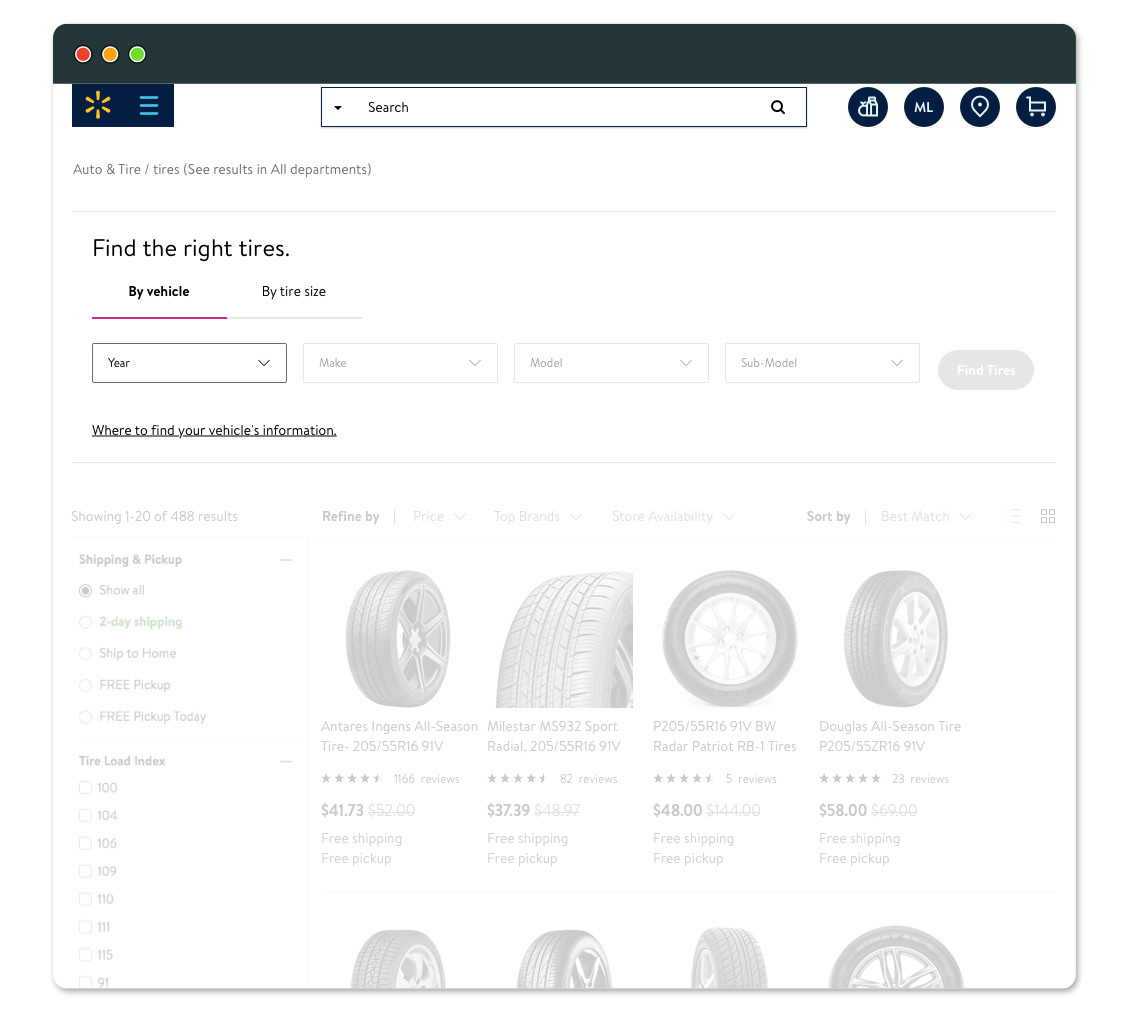
Task: Switch to grid view icon
Action: pyautogui.click(x=1048, y=516)
